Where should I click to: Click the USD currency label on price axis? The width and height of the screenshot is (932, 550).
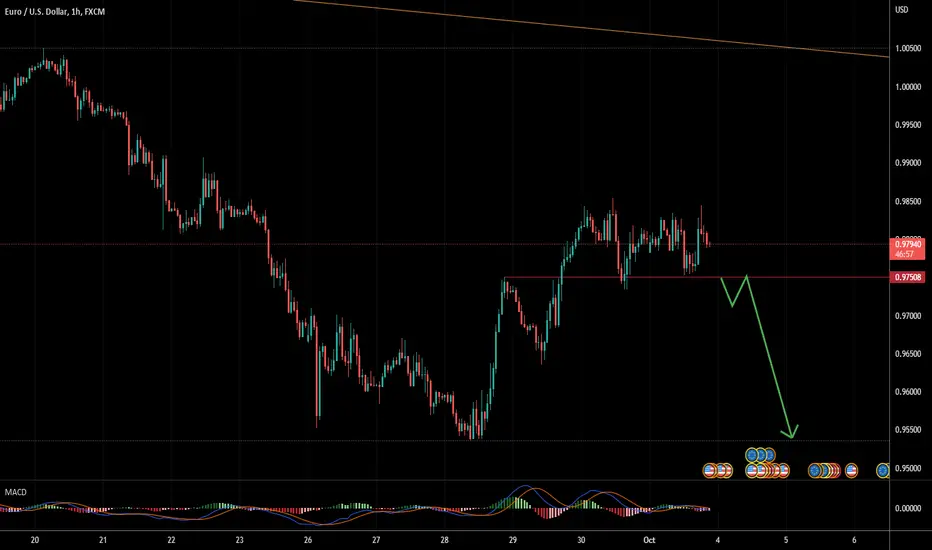tap(902, 10)
